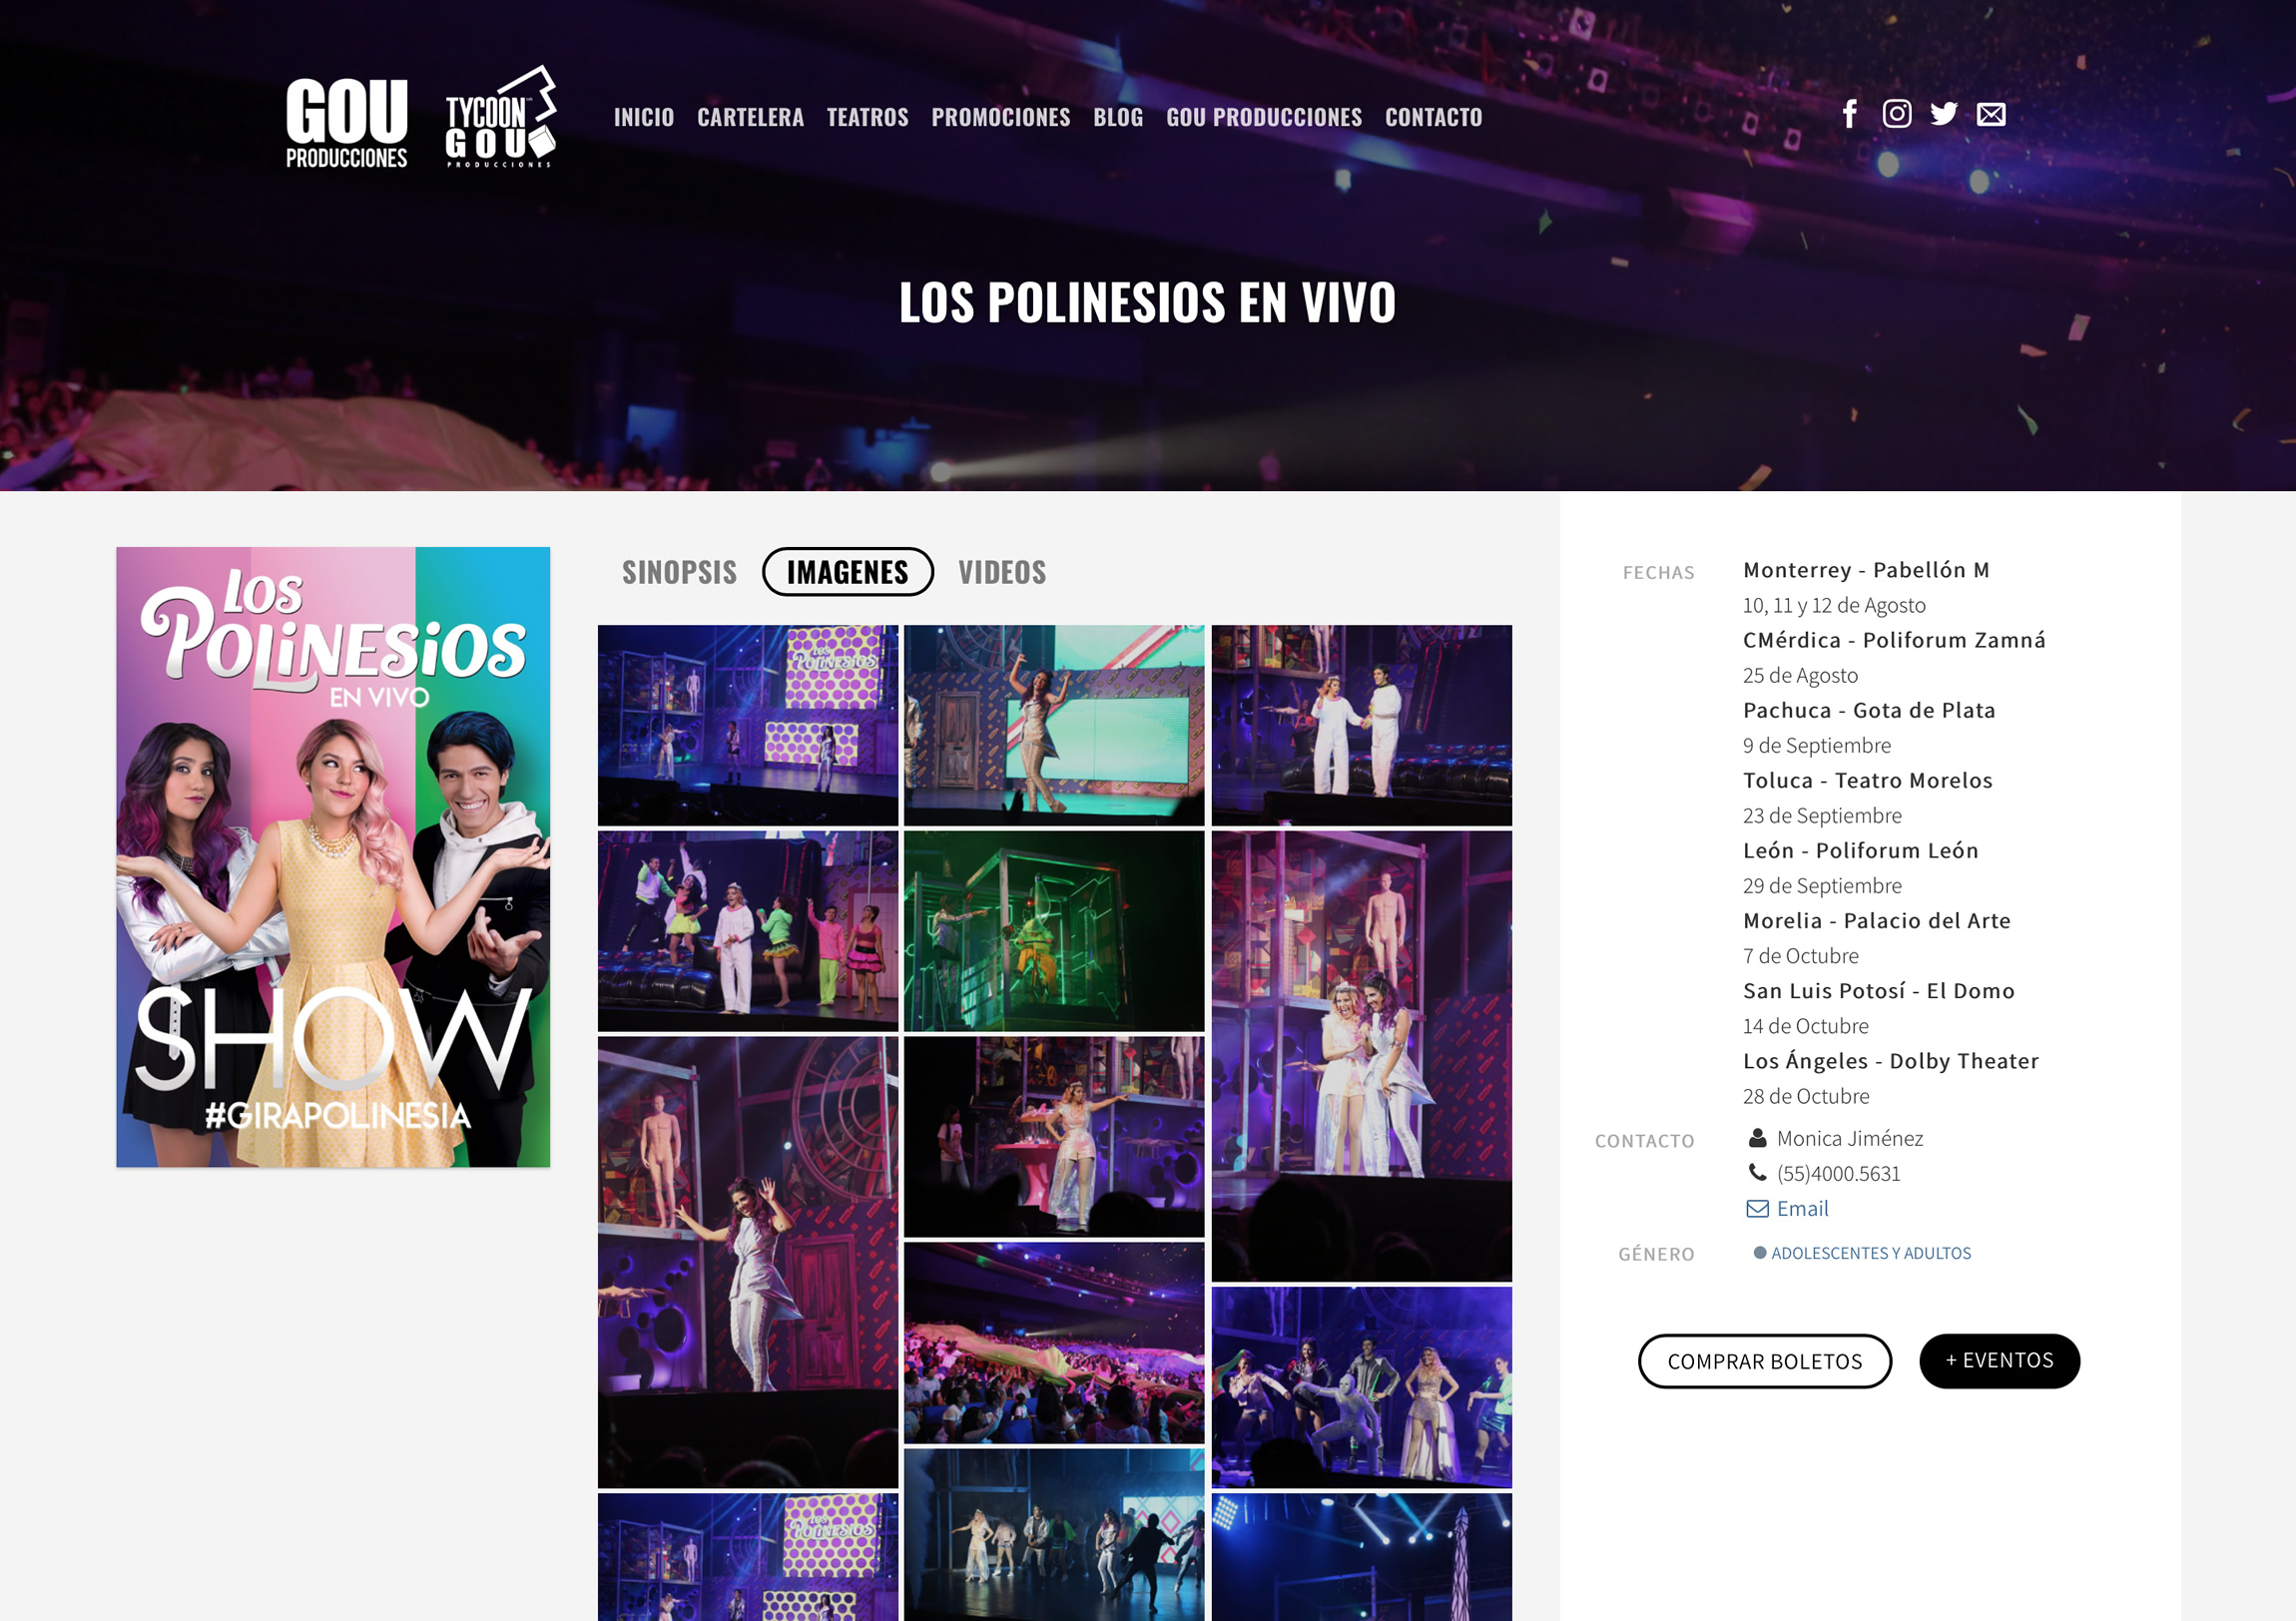
Task: Click the date 28 de Octubre
Action: point(1805,1096)
